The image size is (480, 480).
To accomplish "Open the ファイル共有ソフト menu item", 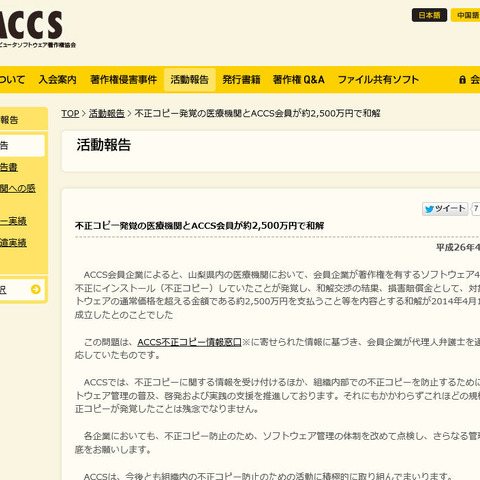I will 378,80.
